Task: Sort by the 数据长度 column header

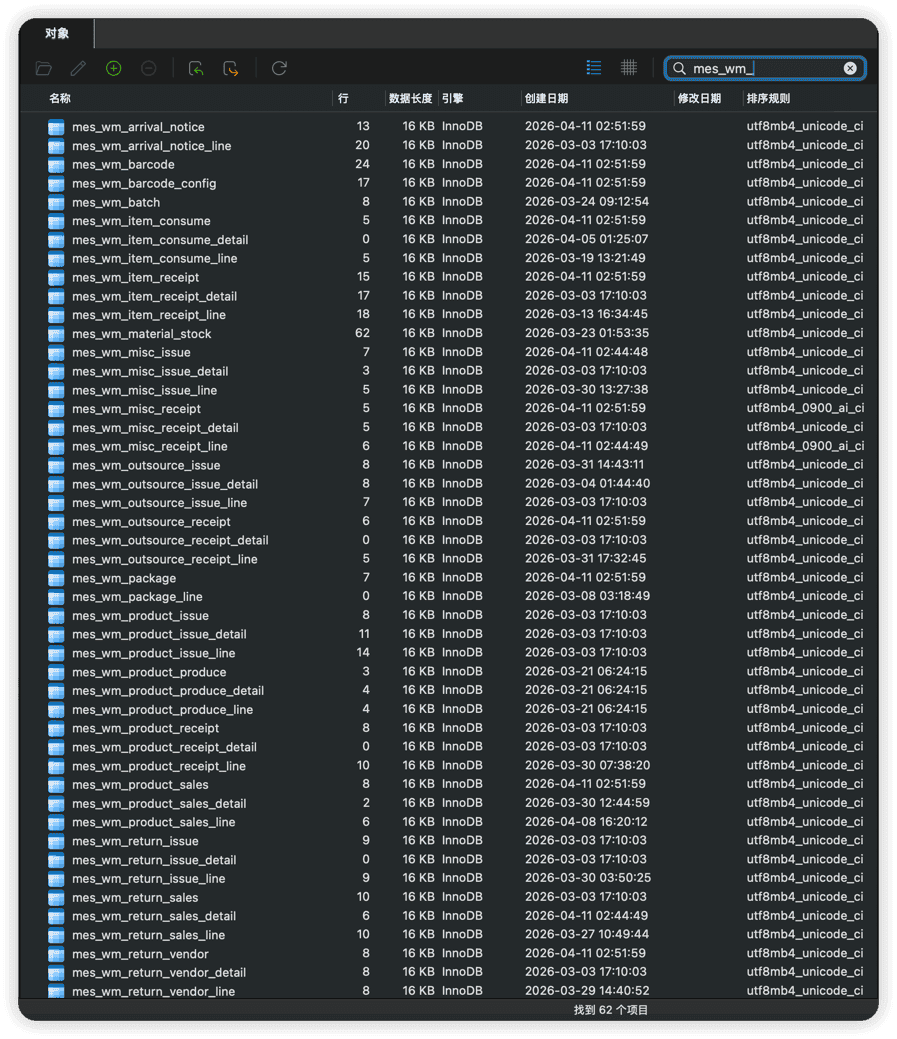Action: (x=410, y=98)
